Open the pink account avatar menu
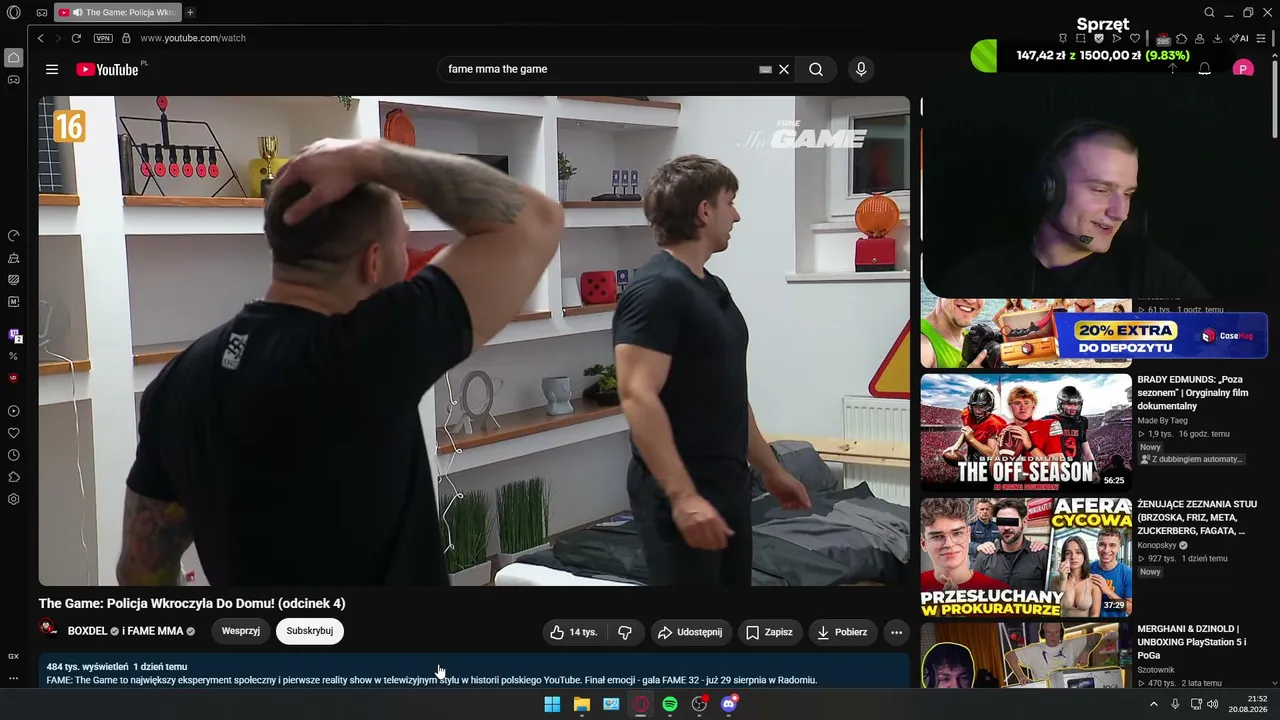The width and height of the screenshot is (1280, 720). tap(1243, 69)
